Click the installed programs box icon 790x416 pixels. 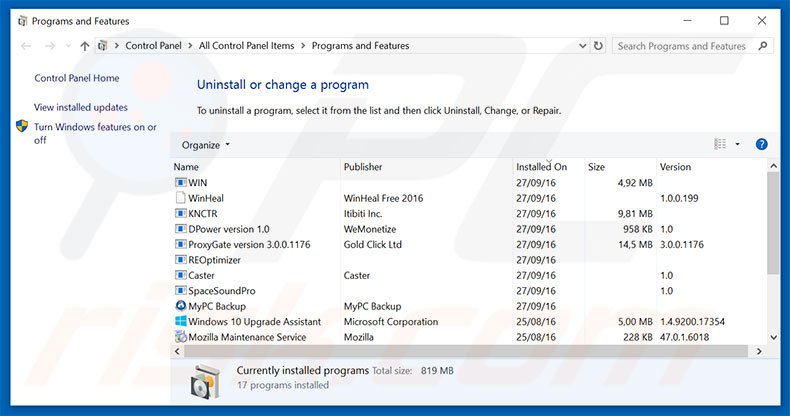[x=206, y=381]
